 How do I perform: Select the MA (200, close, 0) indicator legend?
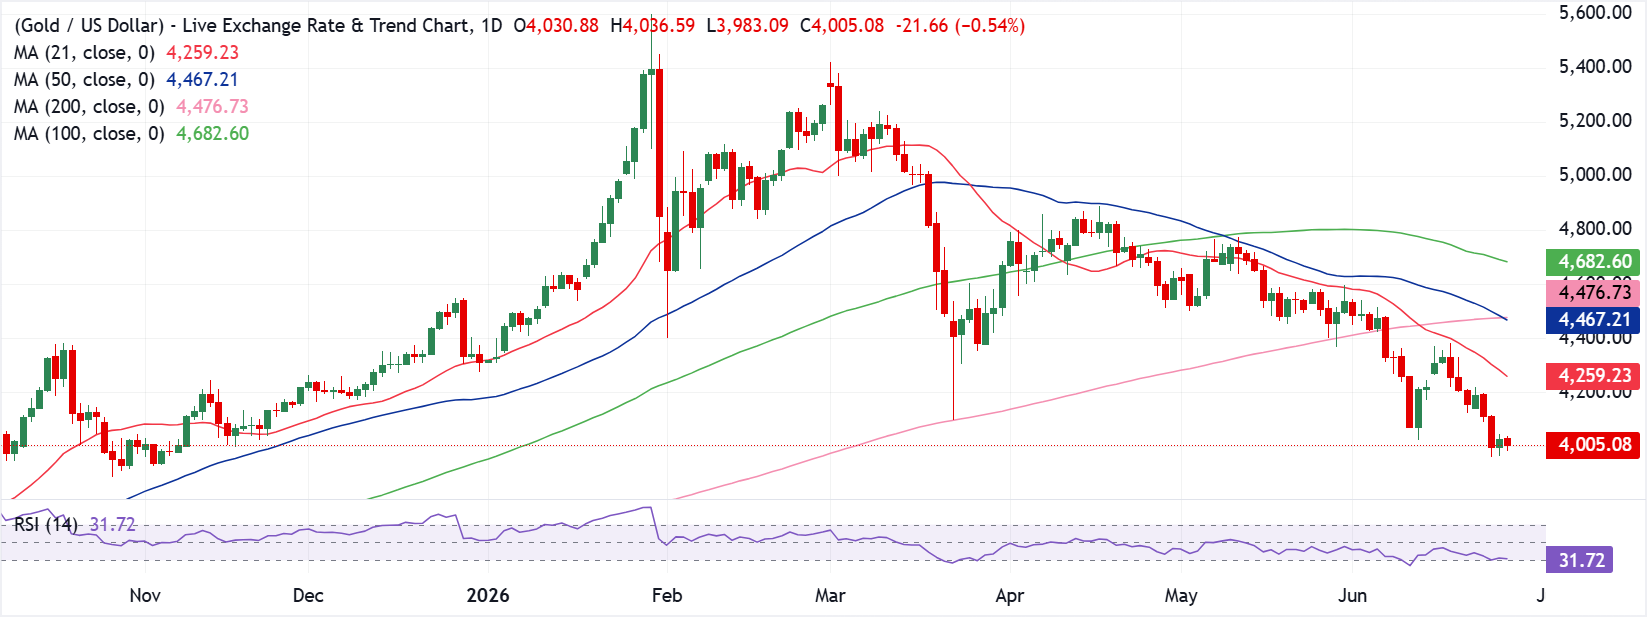89,107
